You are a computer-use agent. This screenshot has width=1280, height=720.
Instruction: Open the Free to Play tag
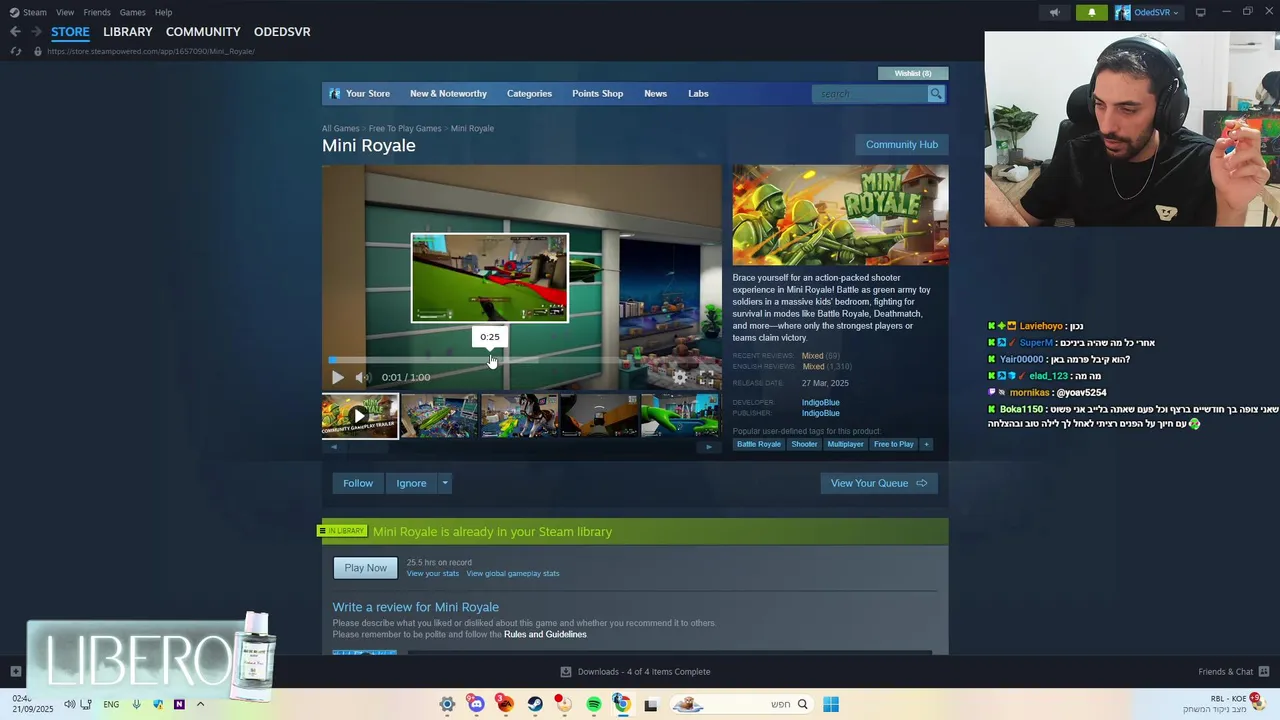(894, 444)
